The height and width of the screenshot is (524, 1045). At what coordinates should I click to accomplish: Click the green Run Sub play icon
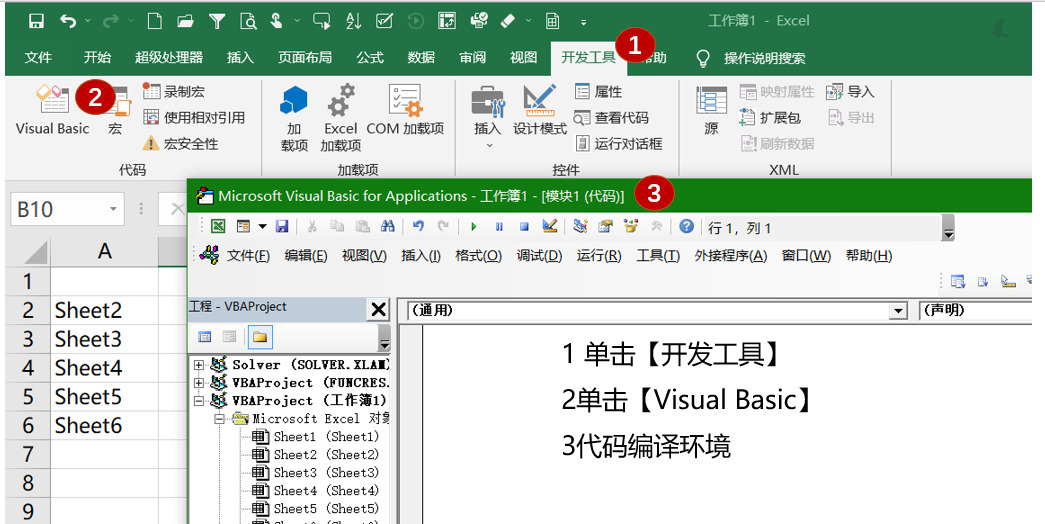pyautogui.click(x=474, y=227)
